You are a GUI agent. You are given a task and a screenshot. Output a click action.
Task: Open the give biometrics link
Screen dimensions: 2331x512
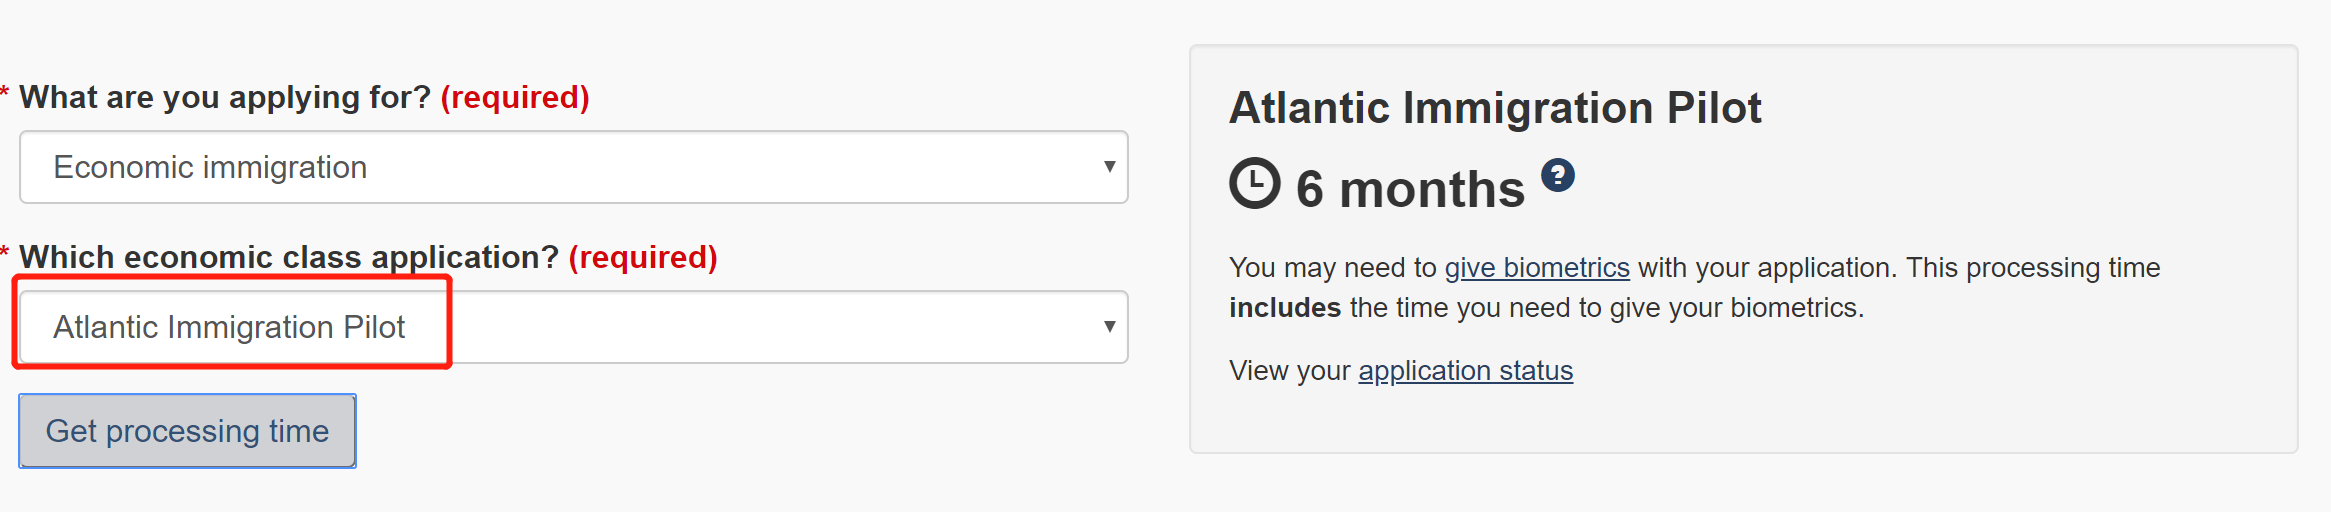pyautogui.click(x=1537, y=268)
